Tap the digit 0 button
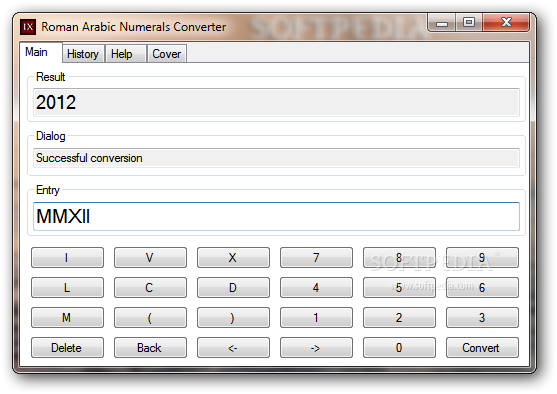 tap(399, 347)
